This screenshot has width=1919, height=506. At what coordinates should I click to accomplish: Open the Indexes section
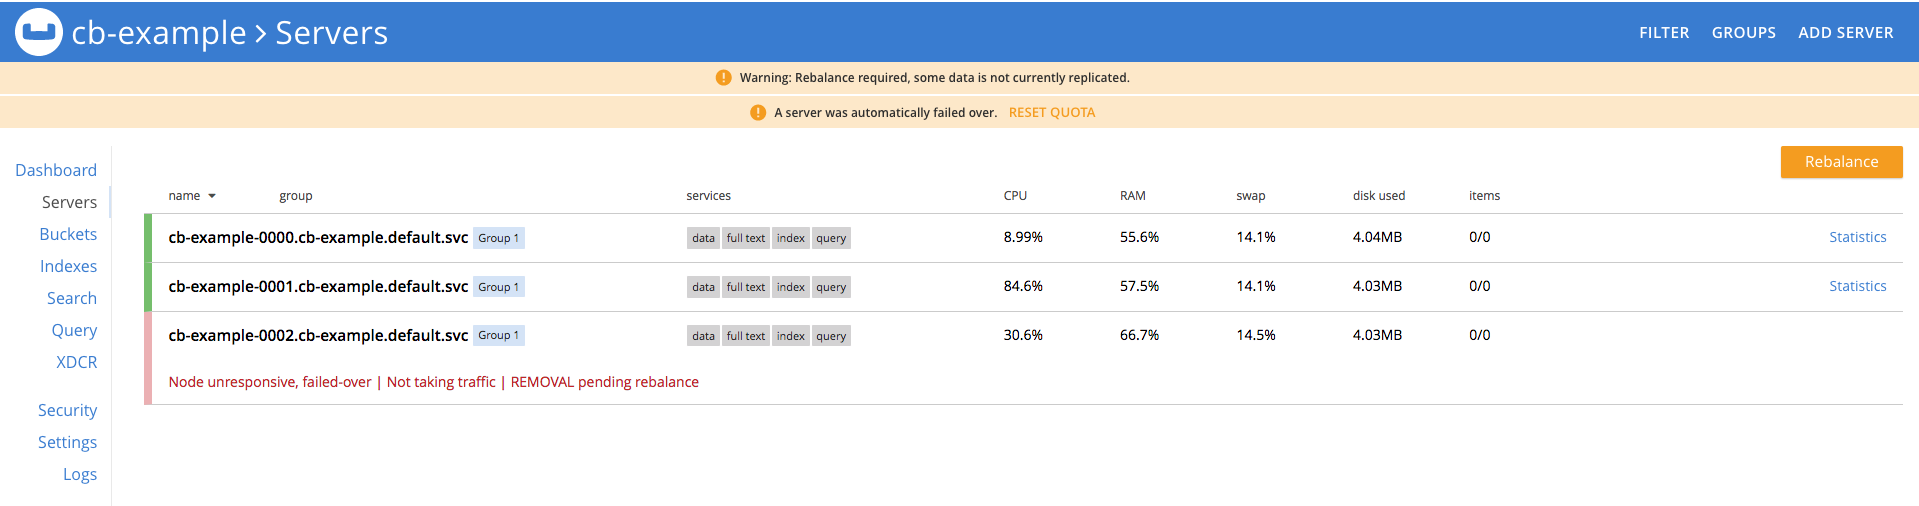coord(68,266)
